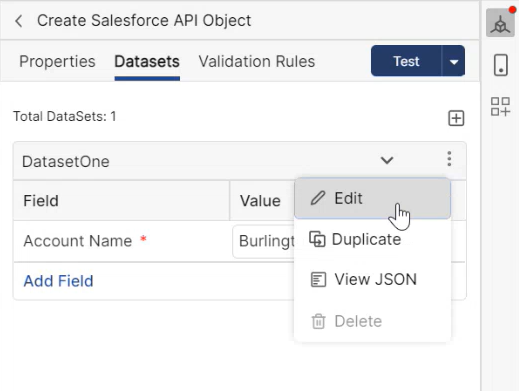Screen dimensions: 519x391
Task: Go back using the left chevron arrow
Action: (x=19, y=21)
